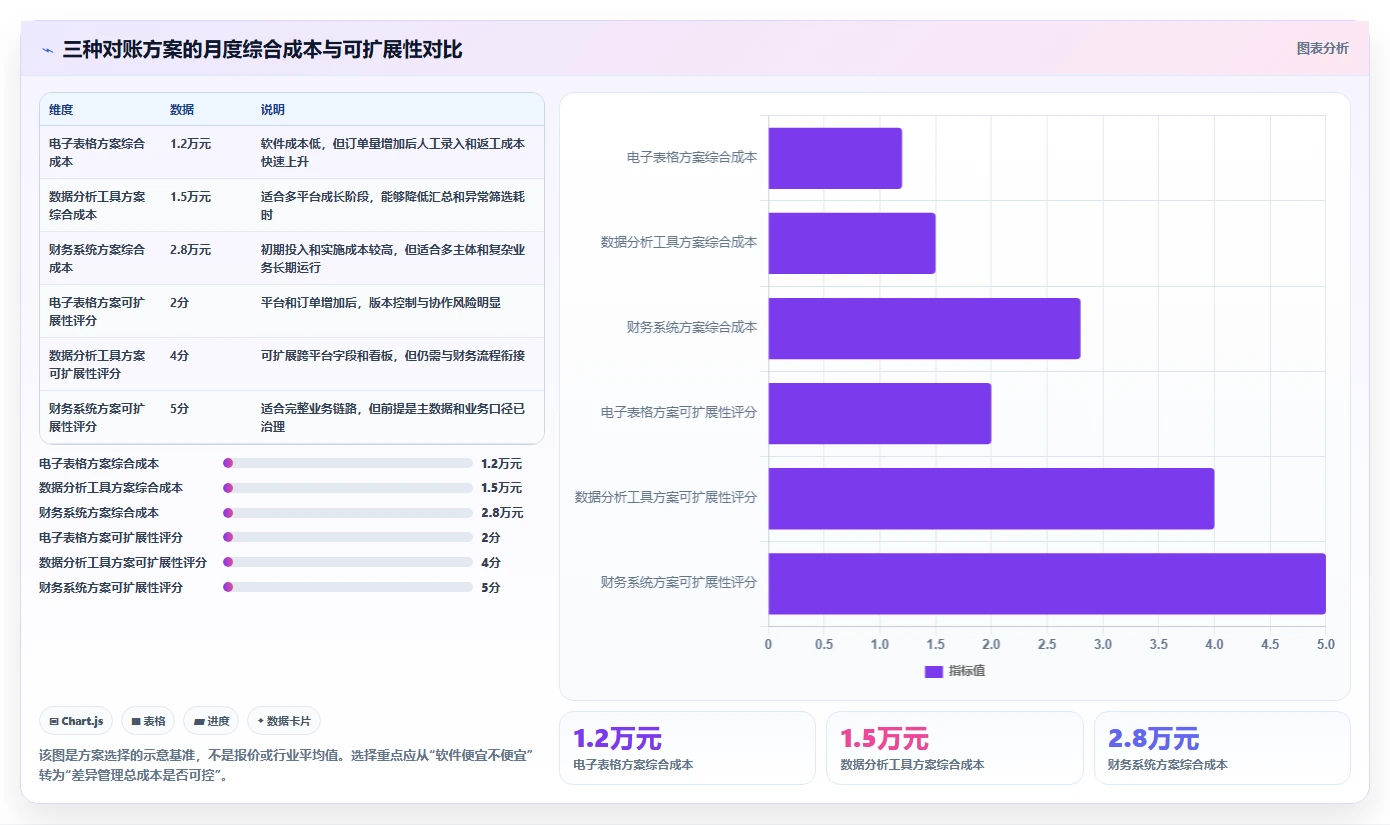Screen dimensions: 1390x825
Task: Click the 数据分析工具方案综合成本 progress bar
Action: (x=348, y=488)
